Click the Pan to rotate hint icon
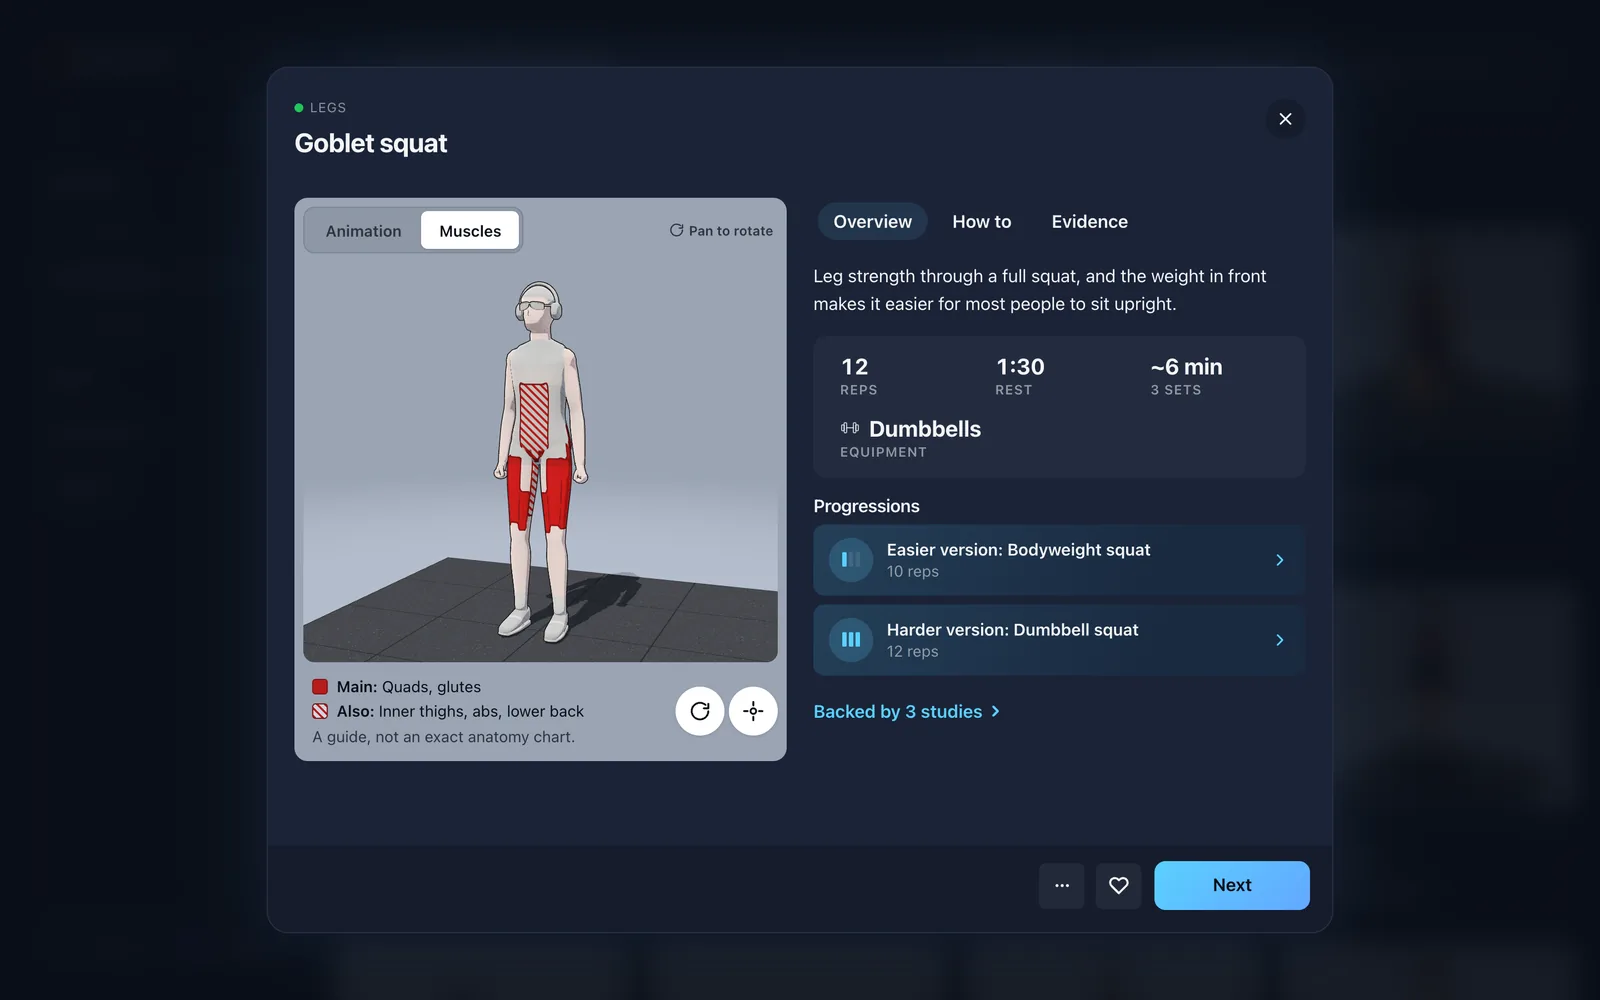 (676, 230)
